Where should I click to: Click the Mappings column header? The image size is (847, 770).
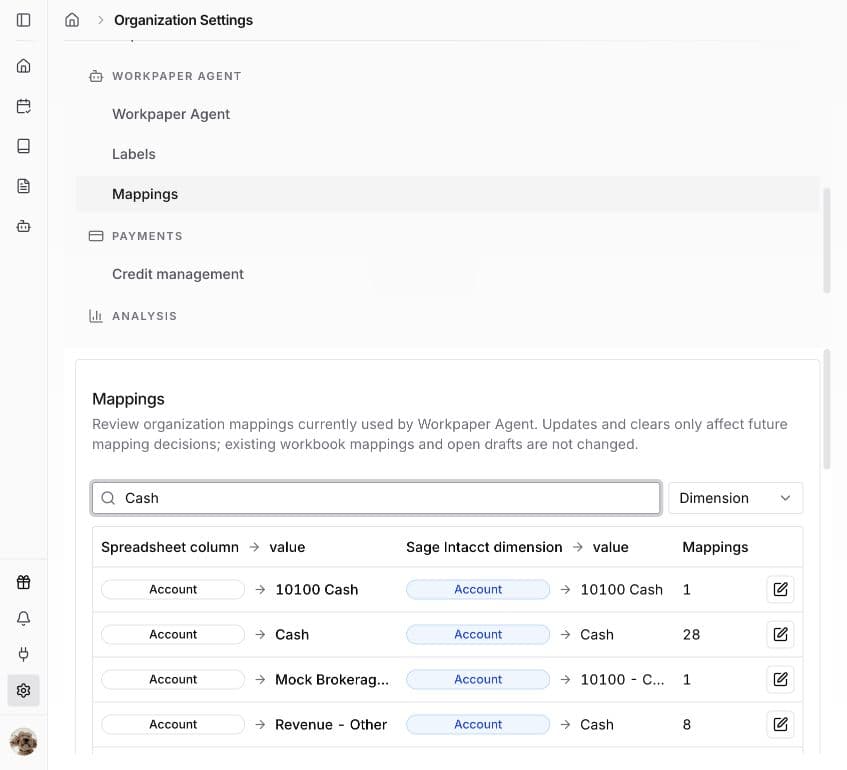715,547
